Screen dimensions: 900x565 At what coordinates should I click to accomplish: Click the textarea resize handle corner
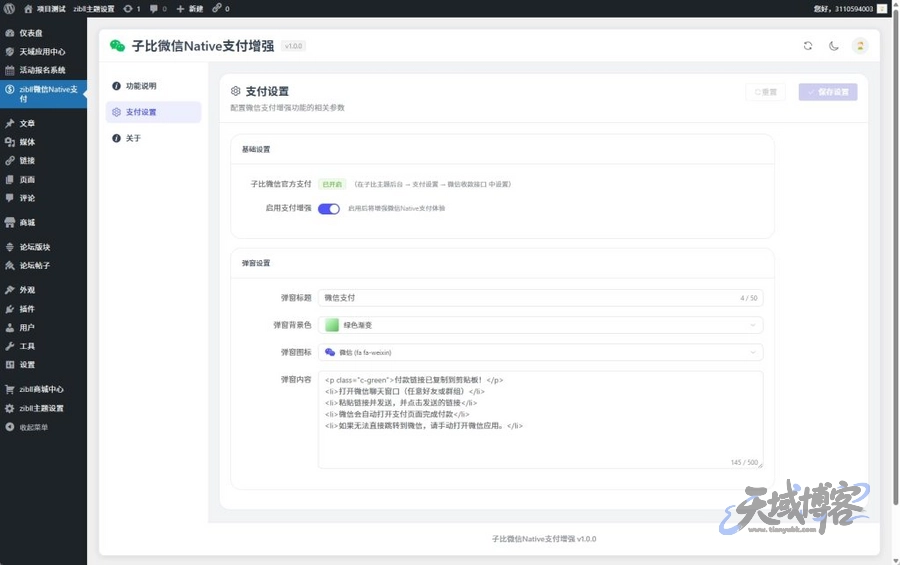coord(760,465)
